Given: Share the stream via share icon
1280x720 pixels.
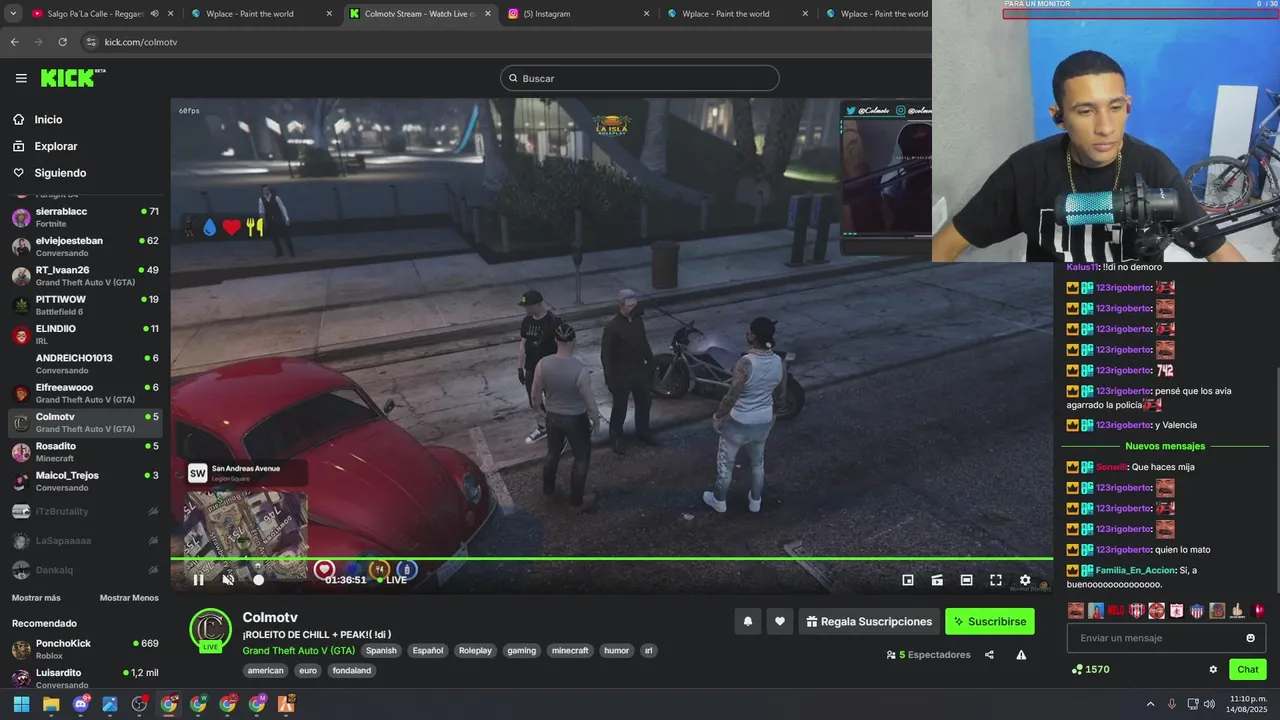Looking at the screenshot, I should coord(989,655).
